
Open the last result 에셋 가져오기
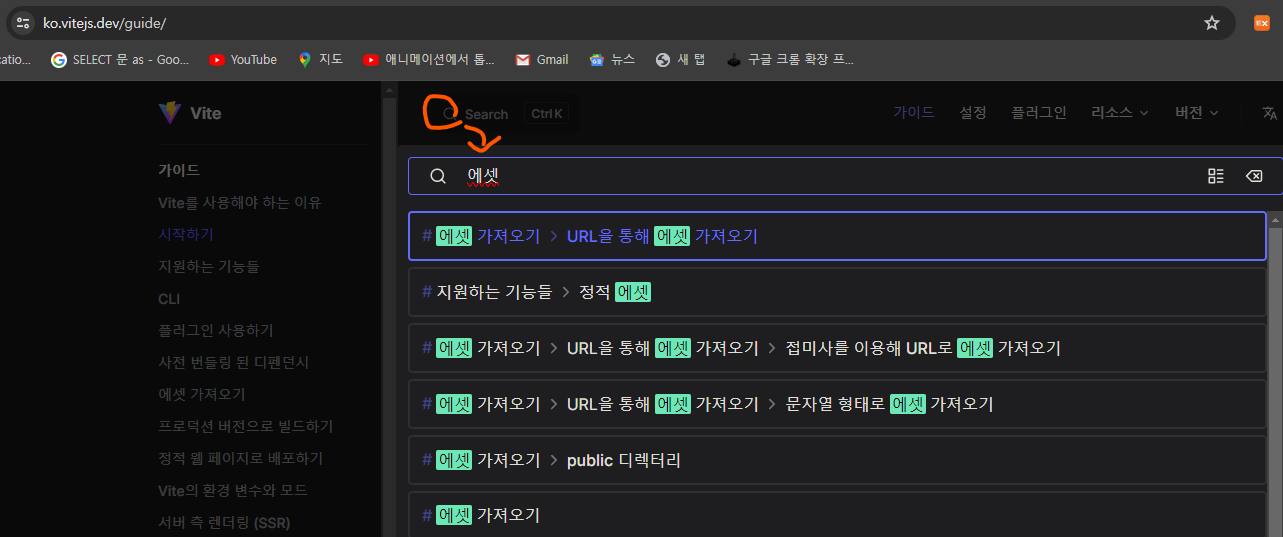(837, 514)
